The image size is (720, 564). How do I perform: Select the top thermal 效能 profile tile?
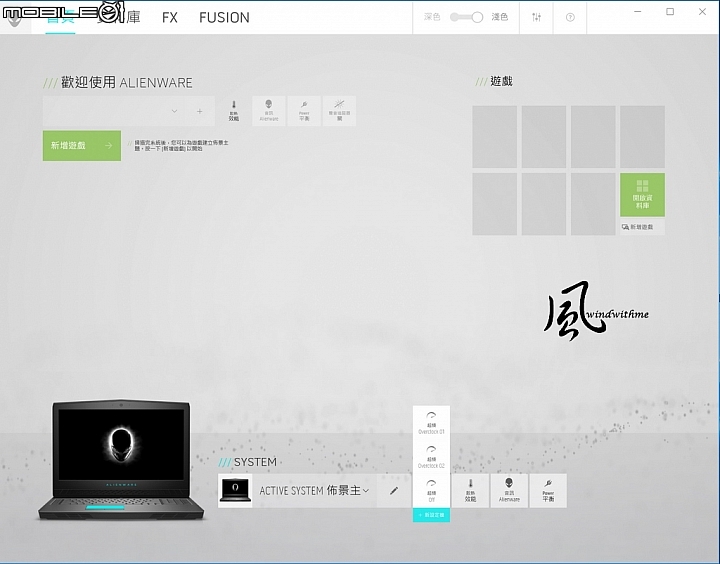234,111
